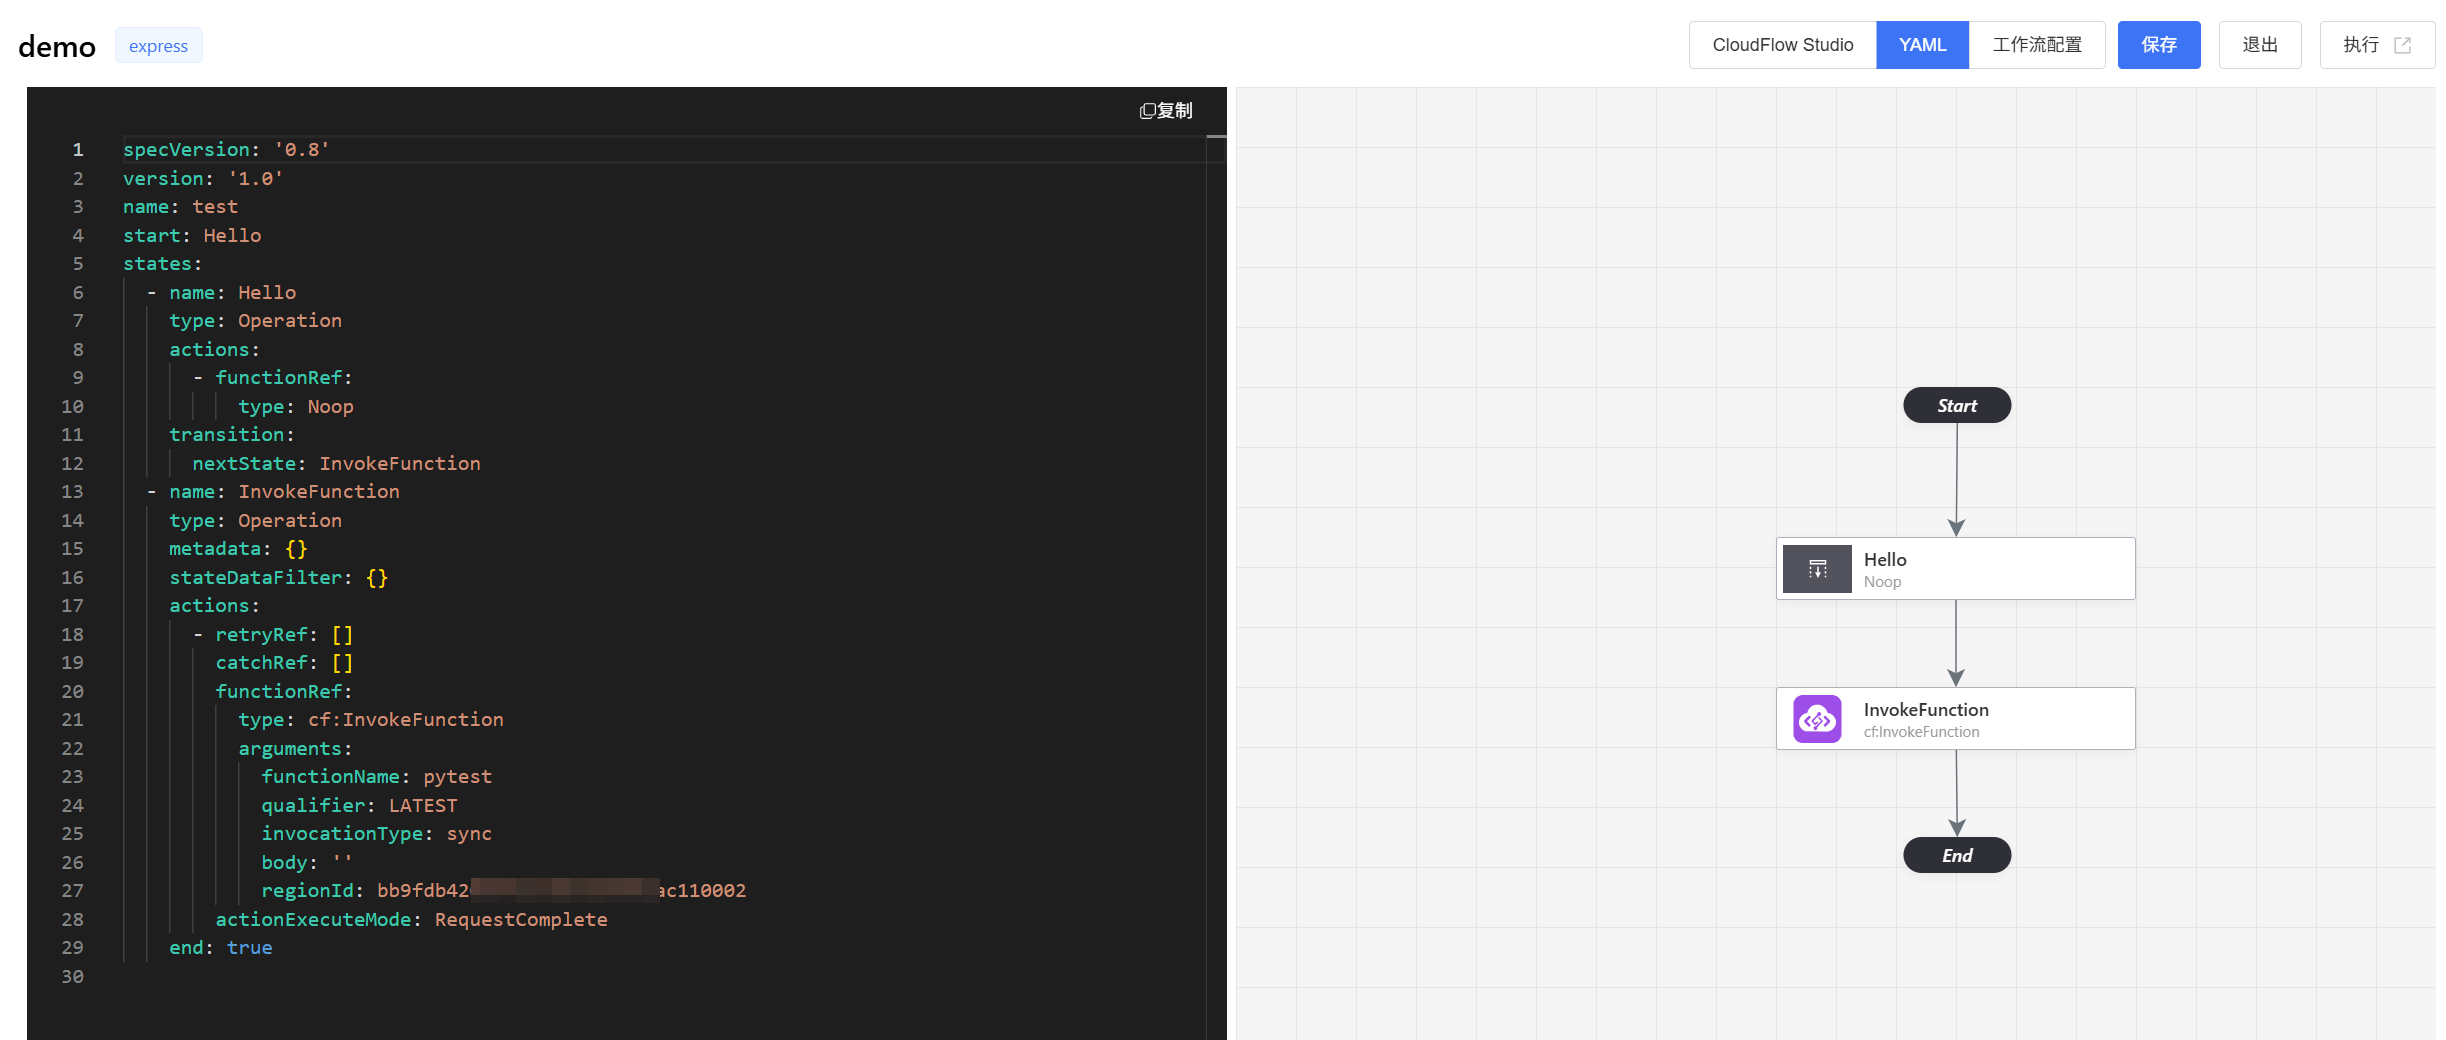Click nextState: InvokeFunction line
The height and width of the screenshot is (1040, 2446).
pyautogui.click(x=336, y=463)
